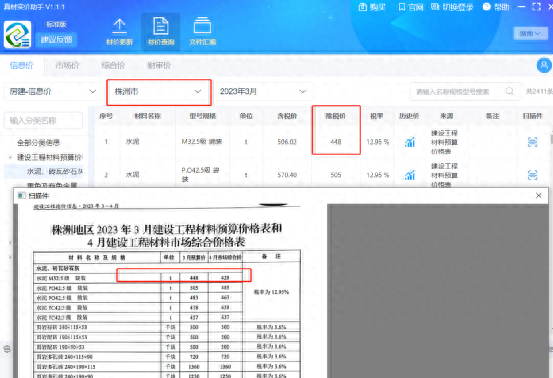
Task: Open scan document icon for row 1
Action: click(532, 142)
